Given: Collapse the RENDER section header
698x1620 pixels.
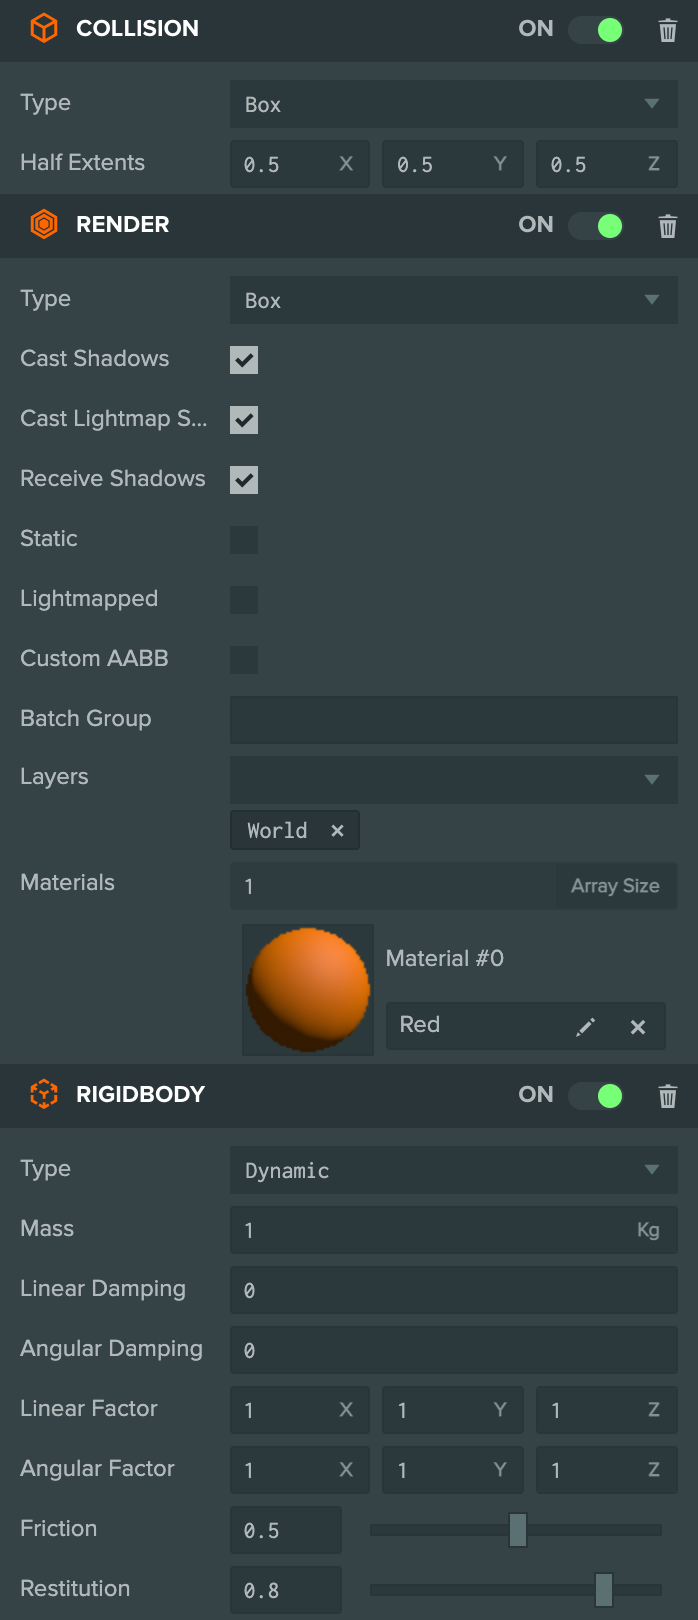Looking at the screenshot, I should point(349,225).
